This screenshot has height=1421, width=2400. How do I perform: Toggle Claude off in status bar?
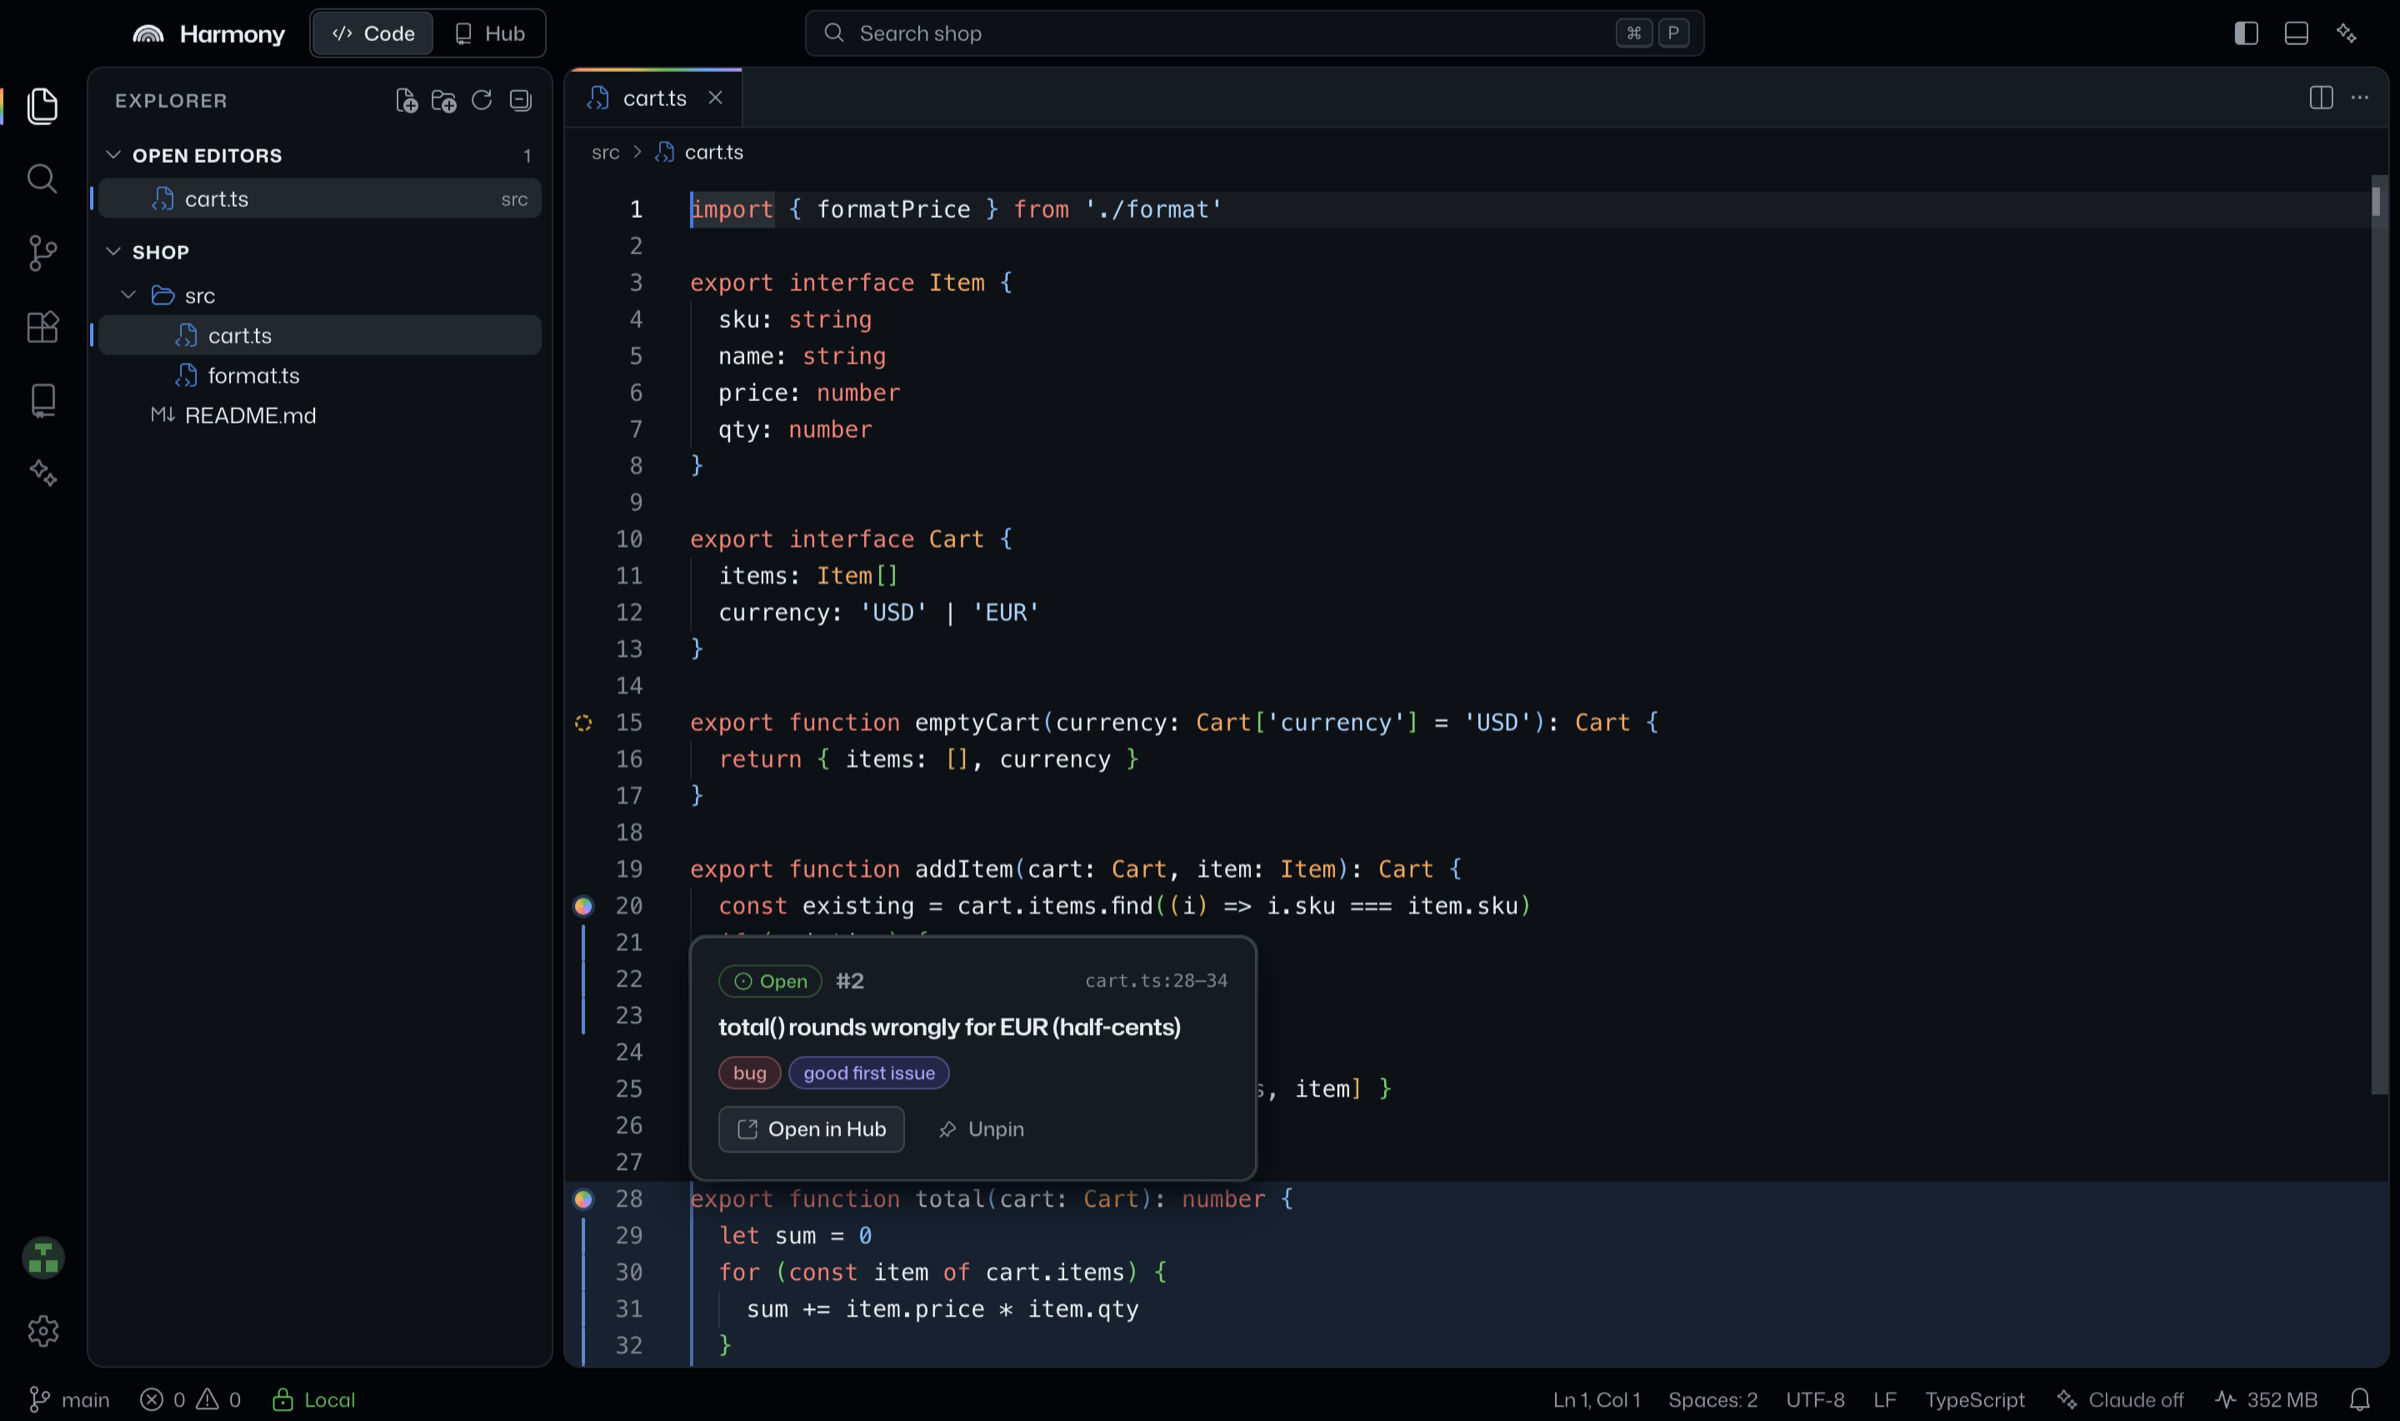click(2120, 1399)
